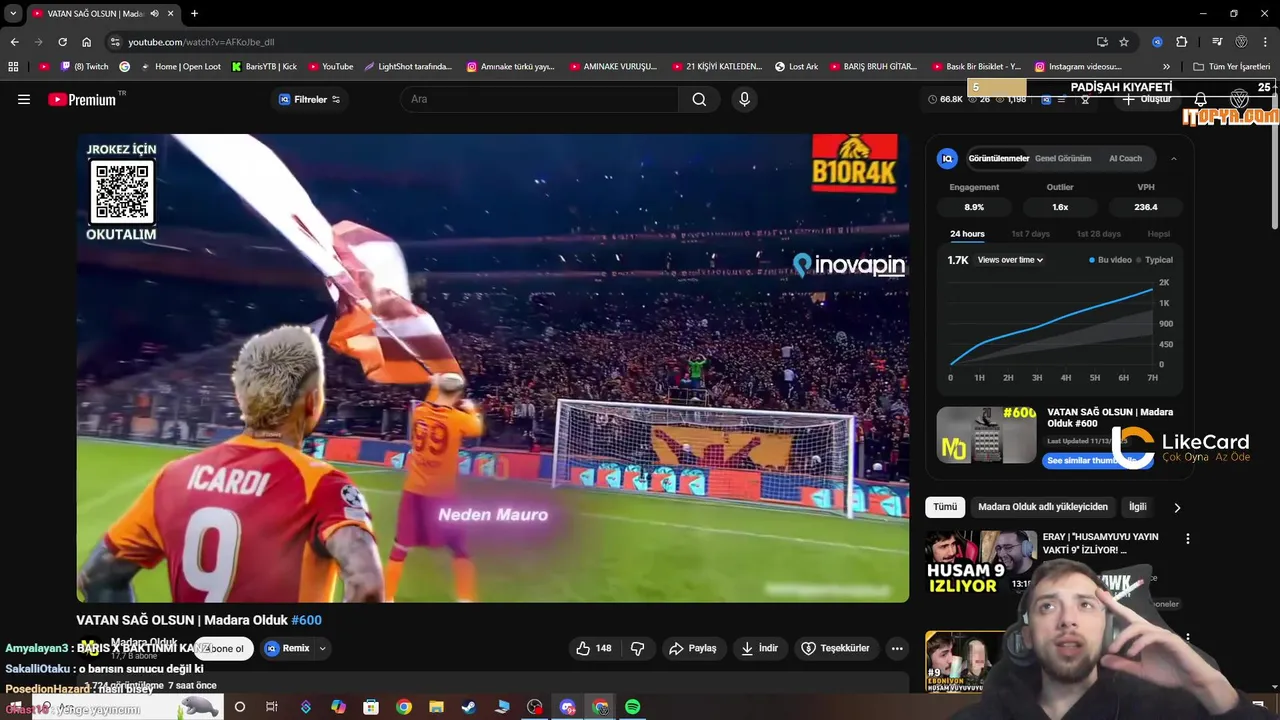Viewport: 1280px width, 720px height.
Task: Open File Explorer from the taskbar
Action: (436, 707)
